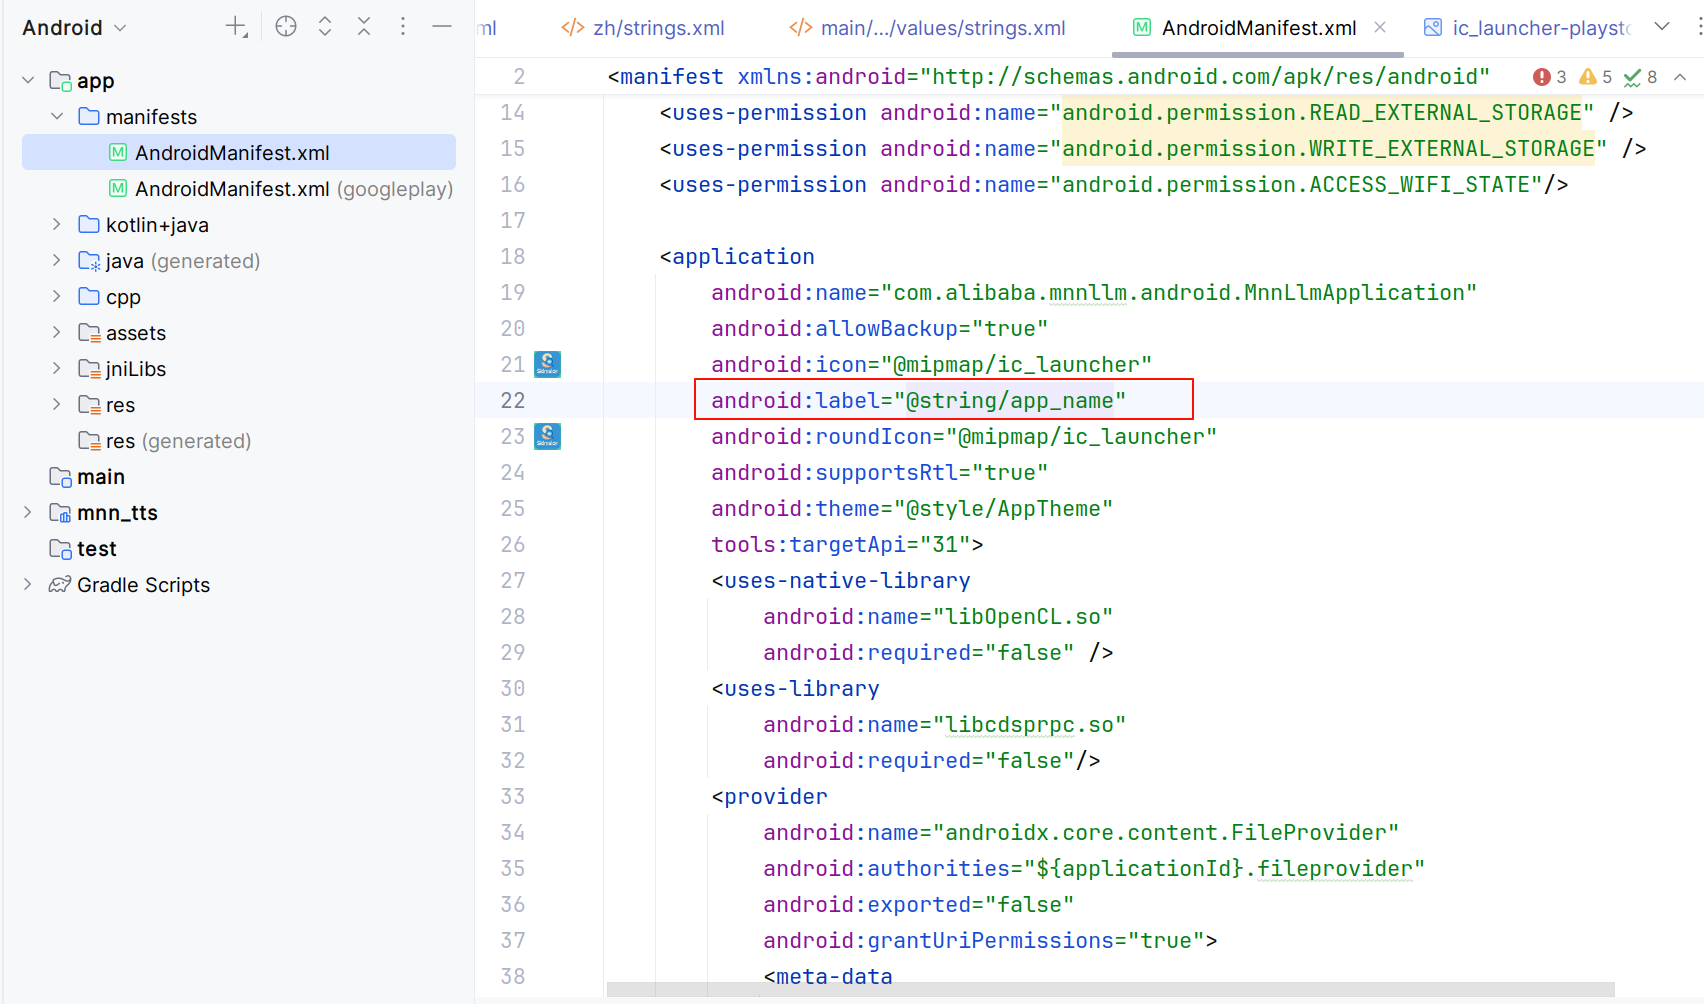Viewport: 1704px width, 1004px height.
Task: Click the AndroidManifest.xml tab file icon
Action: pos(1141,27)
